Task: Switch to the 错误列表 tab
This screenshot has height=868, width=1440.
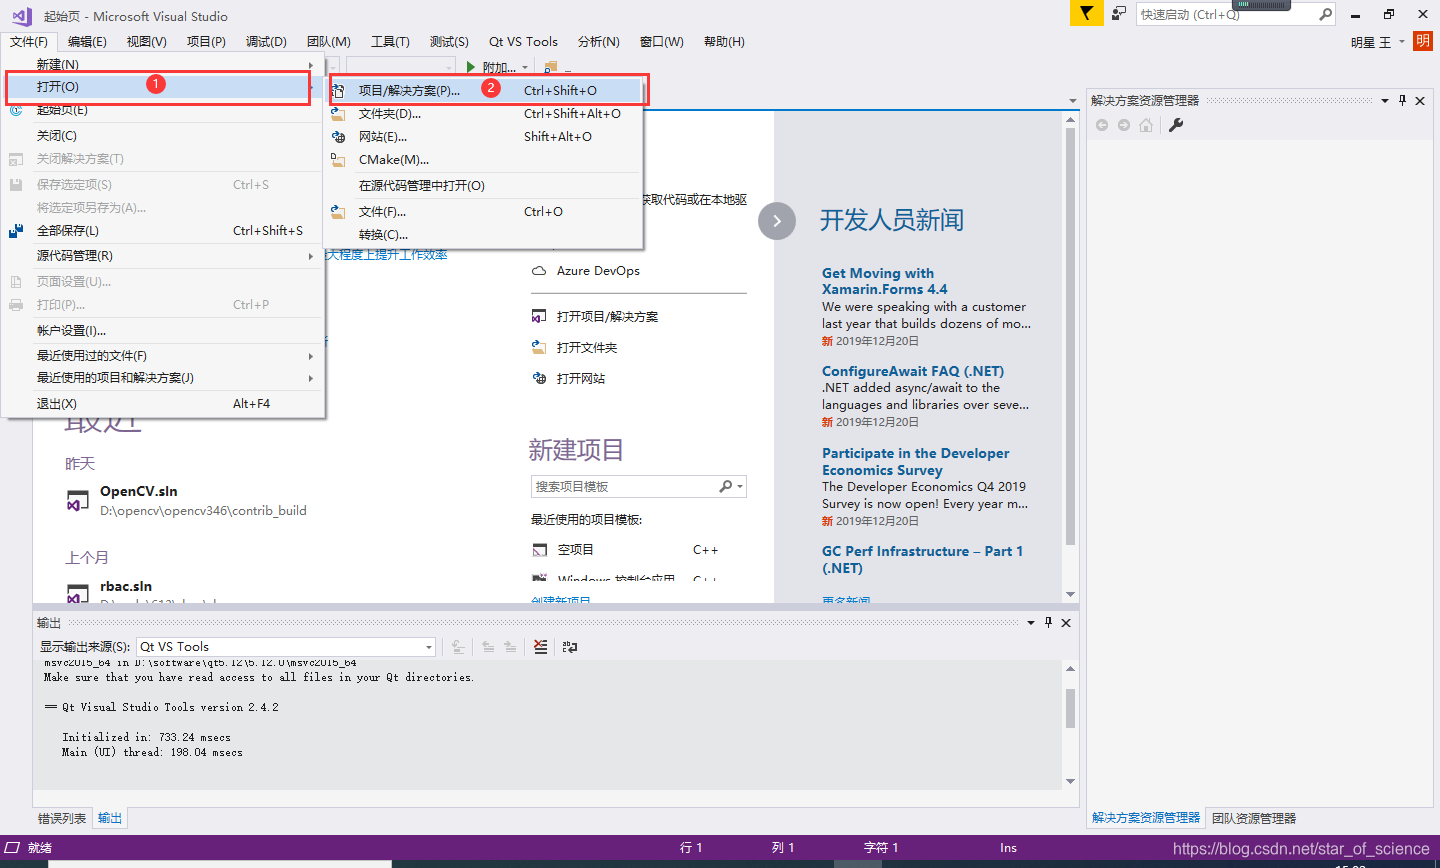Action: click(x=62, y=818)
